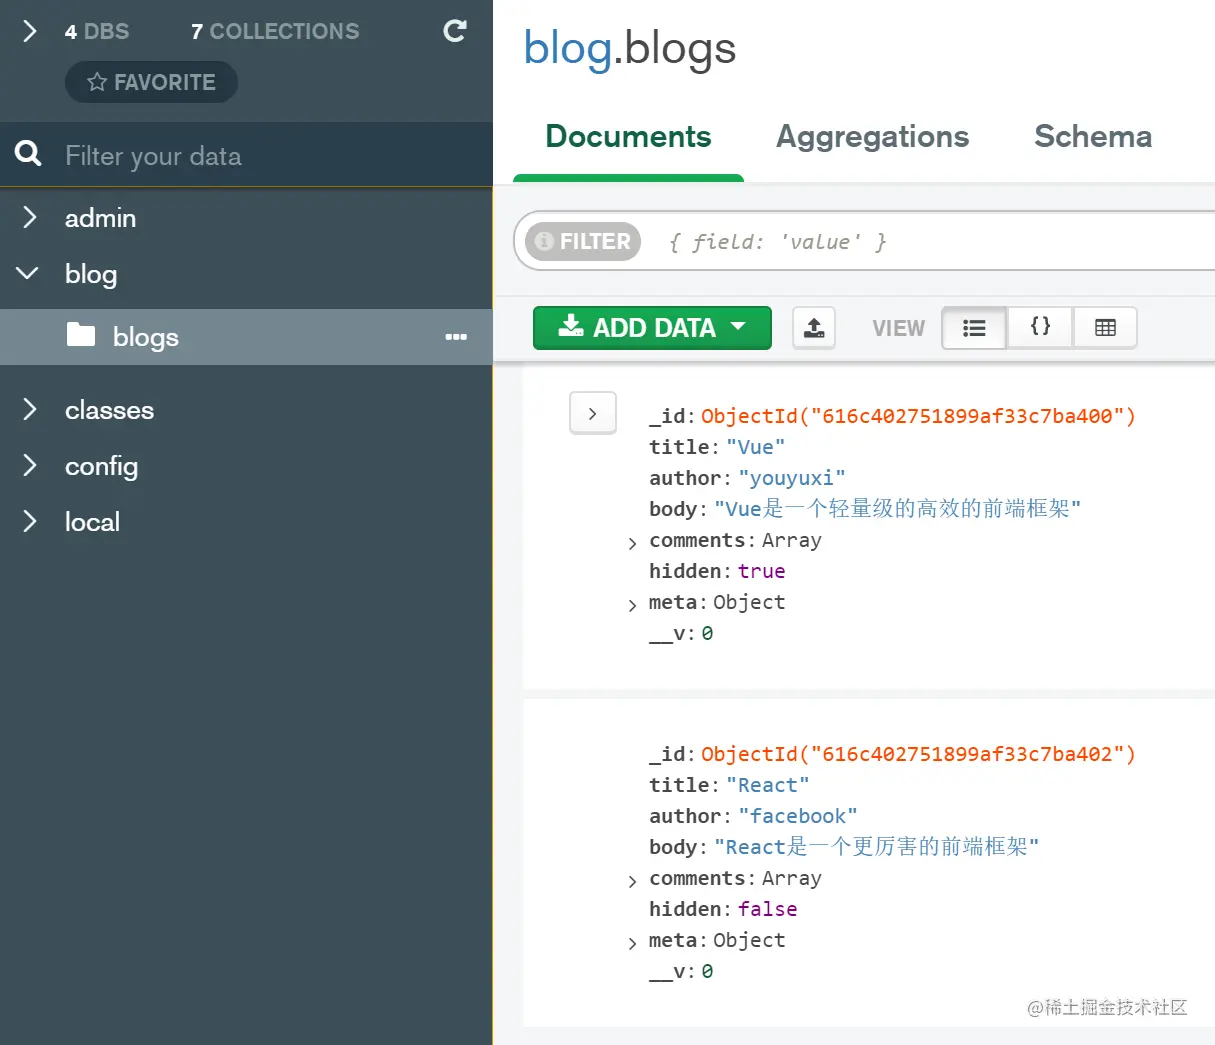Expand the classes database
This screenshot has width=1215, height=1045.
click(29, 409)
